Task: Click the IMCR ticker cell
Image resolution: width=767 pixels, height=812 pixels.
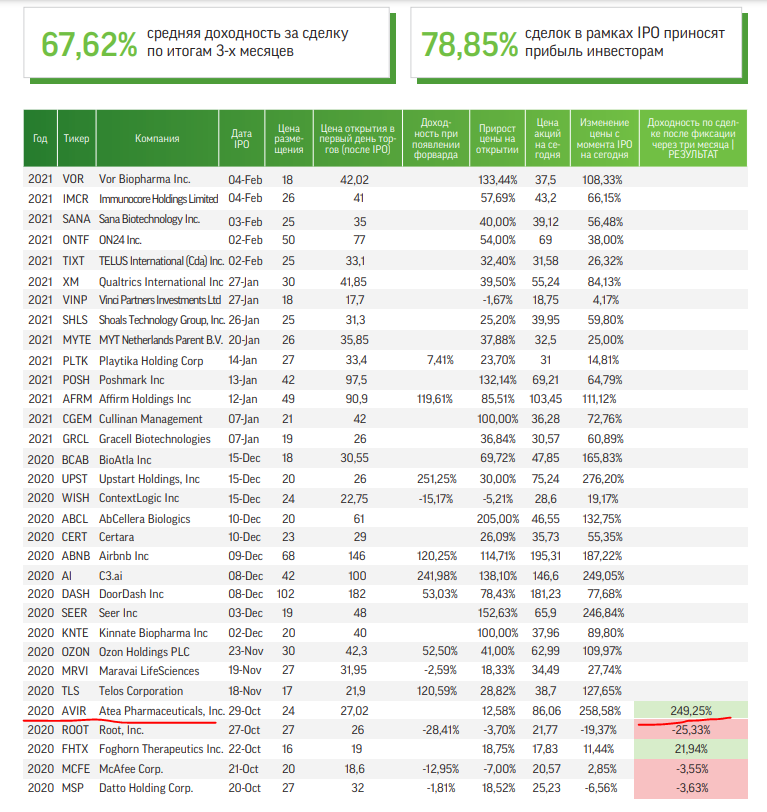Action: [76, 199]
